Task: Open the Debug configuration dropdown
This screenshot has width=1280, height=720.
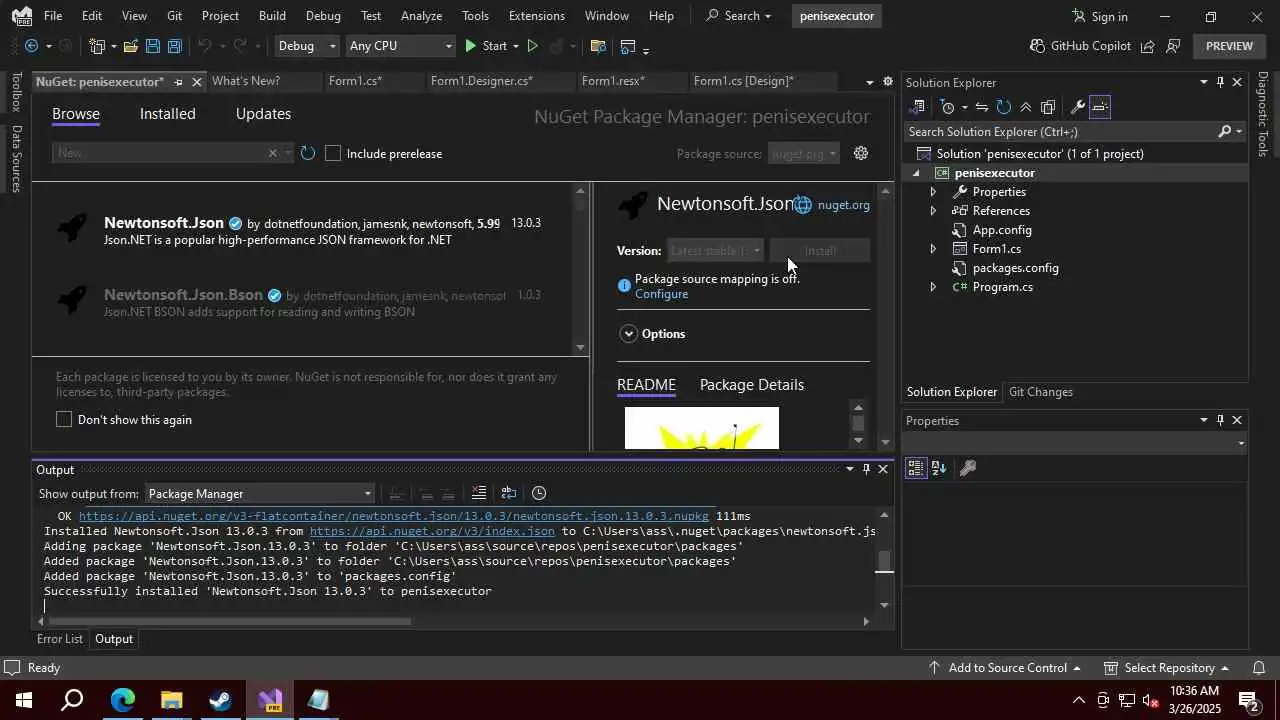Action: [x=306, y=46]
